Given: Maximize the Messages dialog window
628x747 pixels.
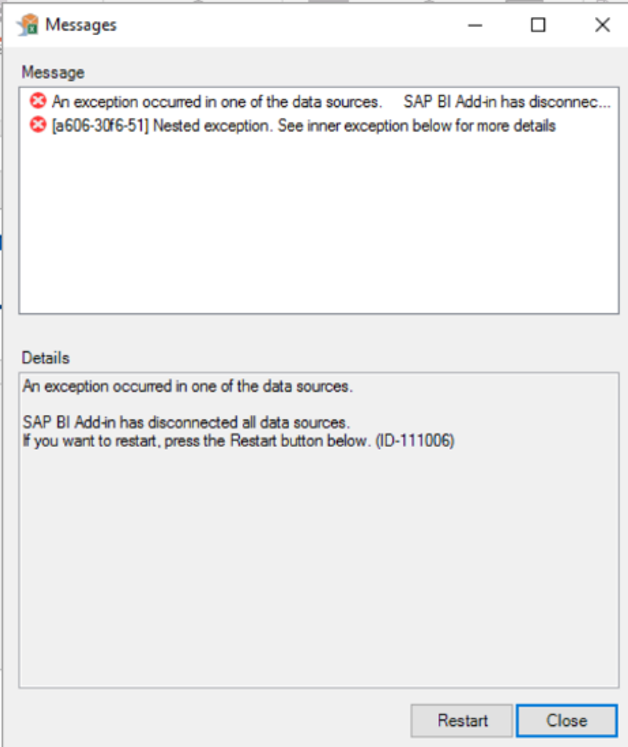Looking at the screenshot, I should pos(538,25).
